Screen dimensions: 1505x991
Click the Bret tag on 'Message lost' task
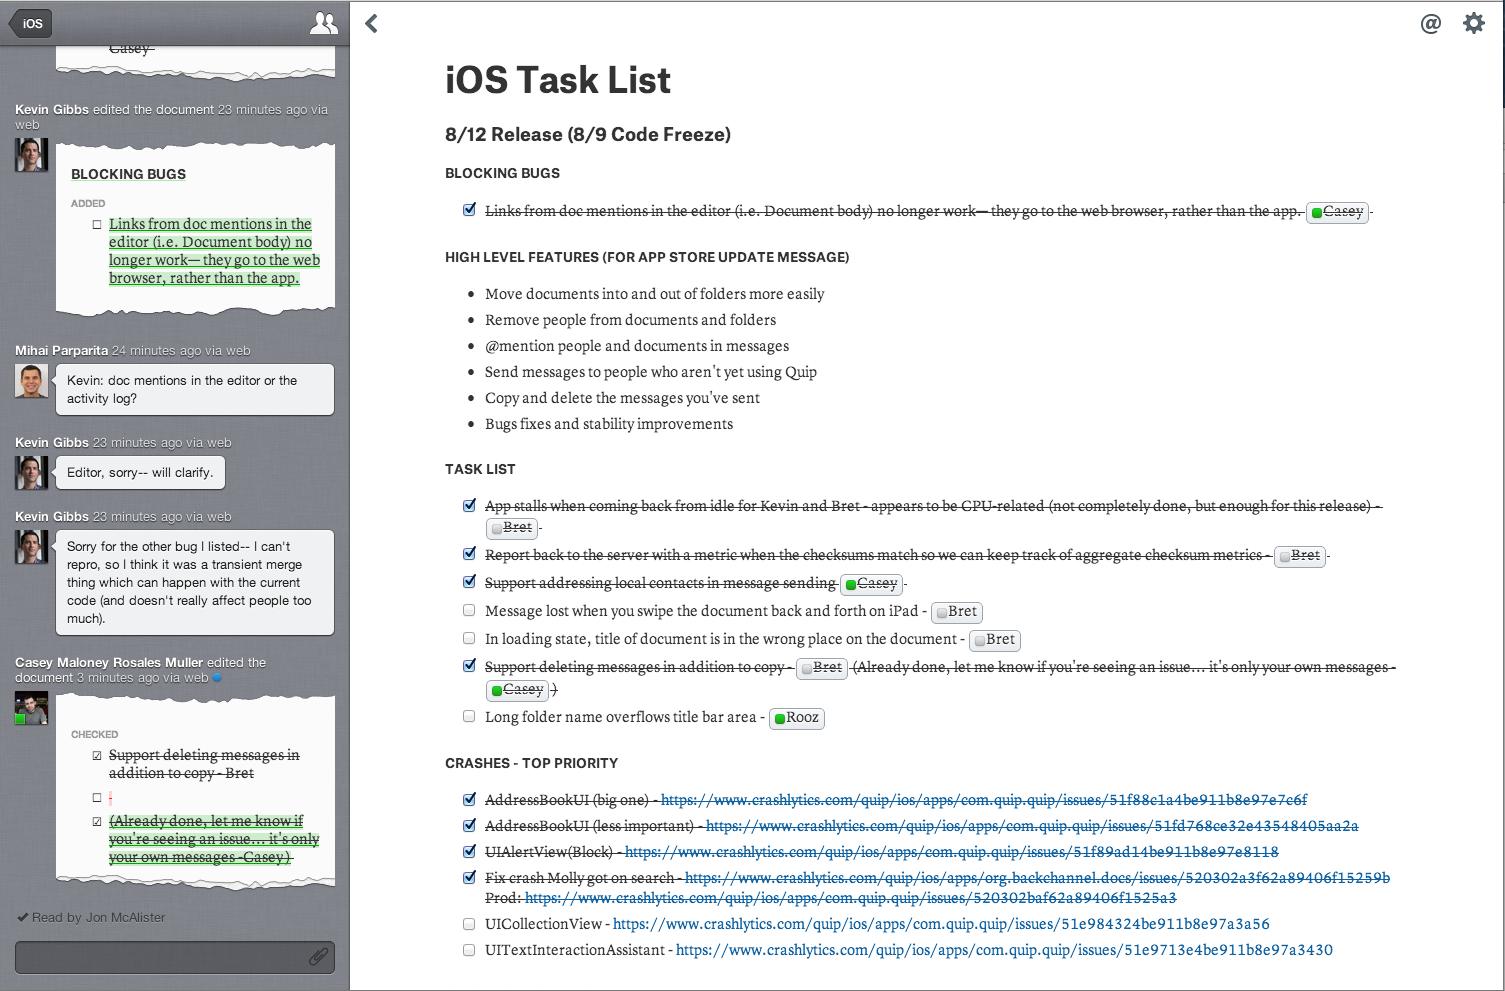coord(957,612)
